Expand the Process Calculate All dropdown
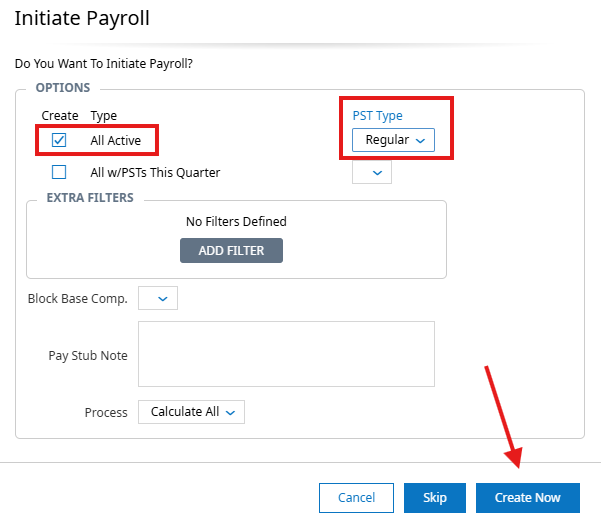This screenshot has height=523, width=601. click(191, 412)
